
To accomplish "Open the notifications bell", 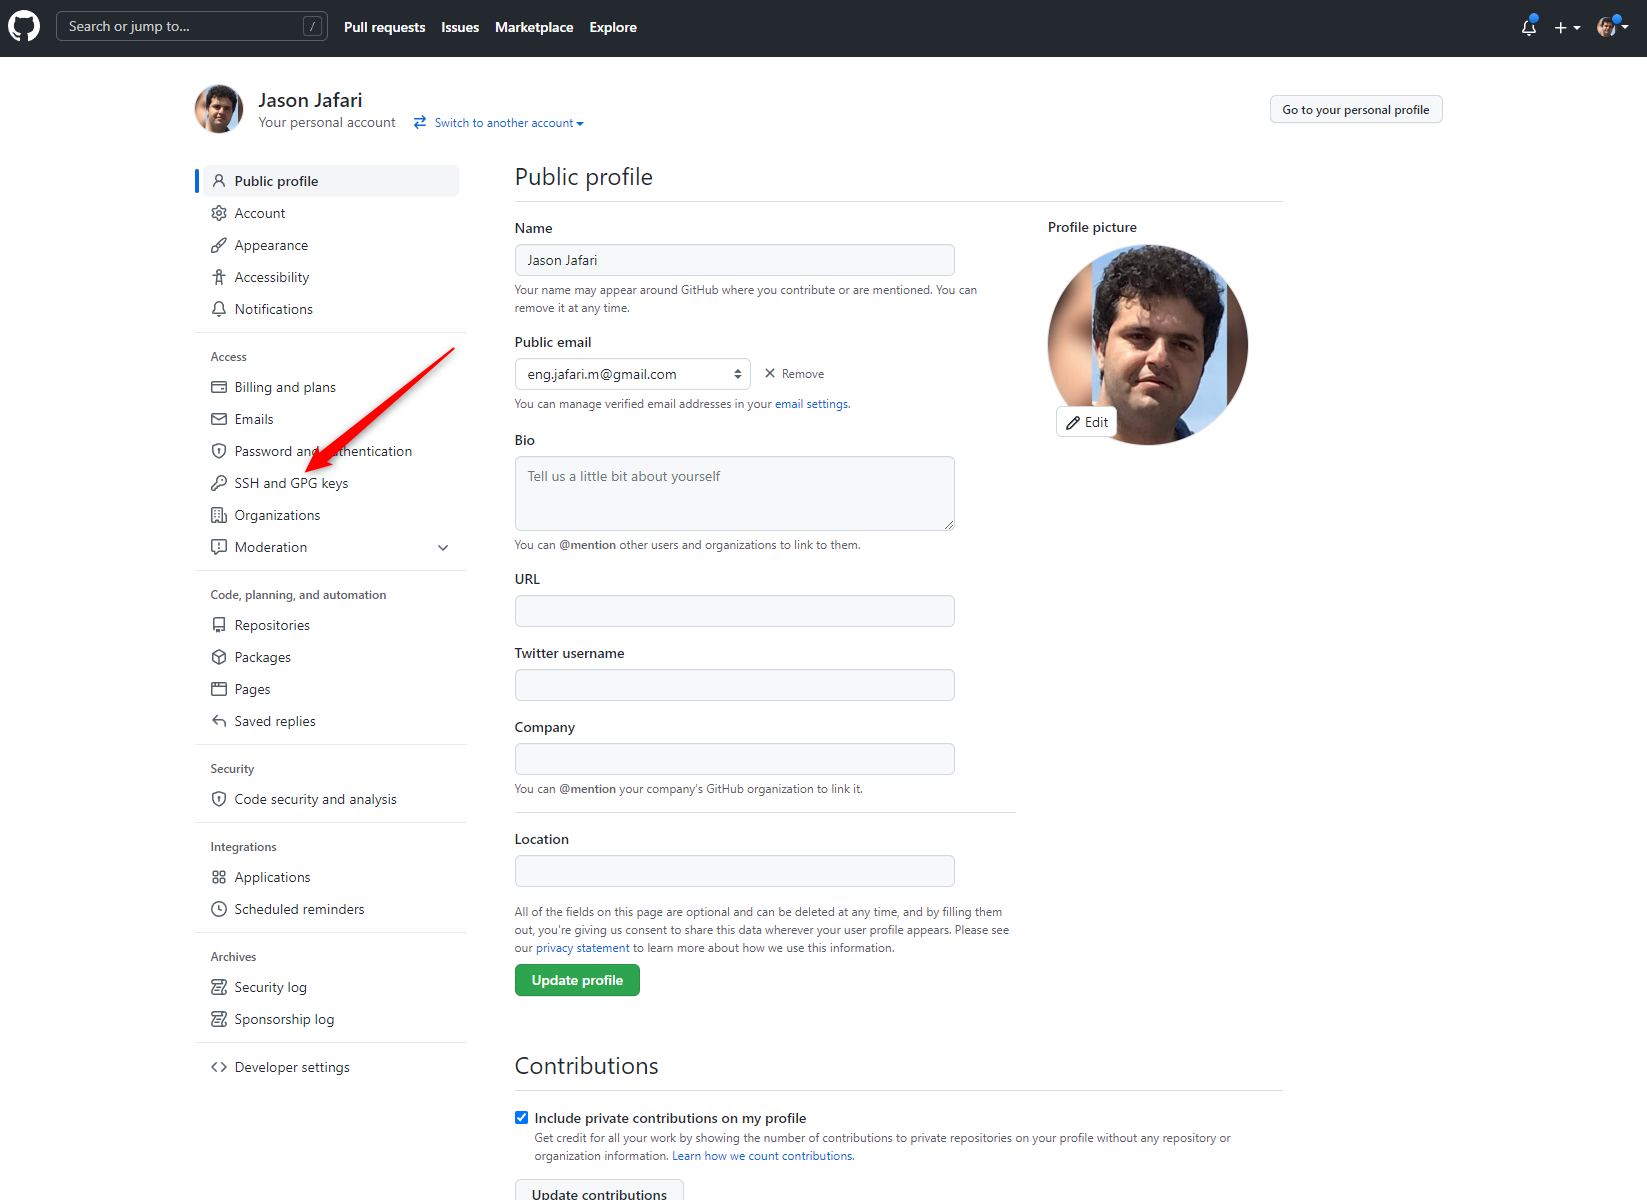I will pyautogui.click(x=1529, y=27).
